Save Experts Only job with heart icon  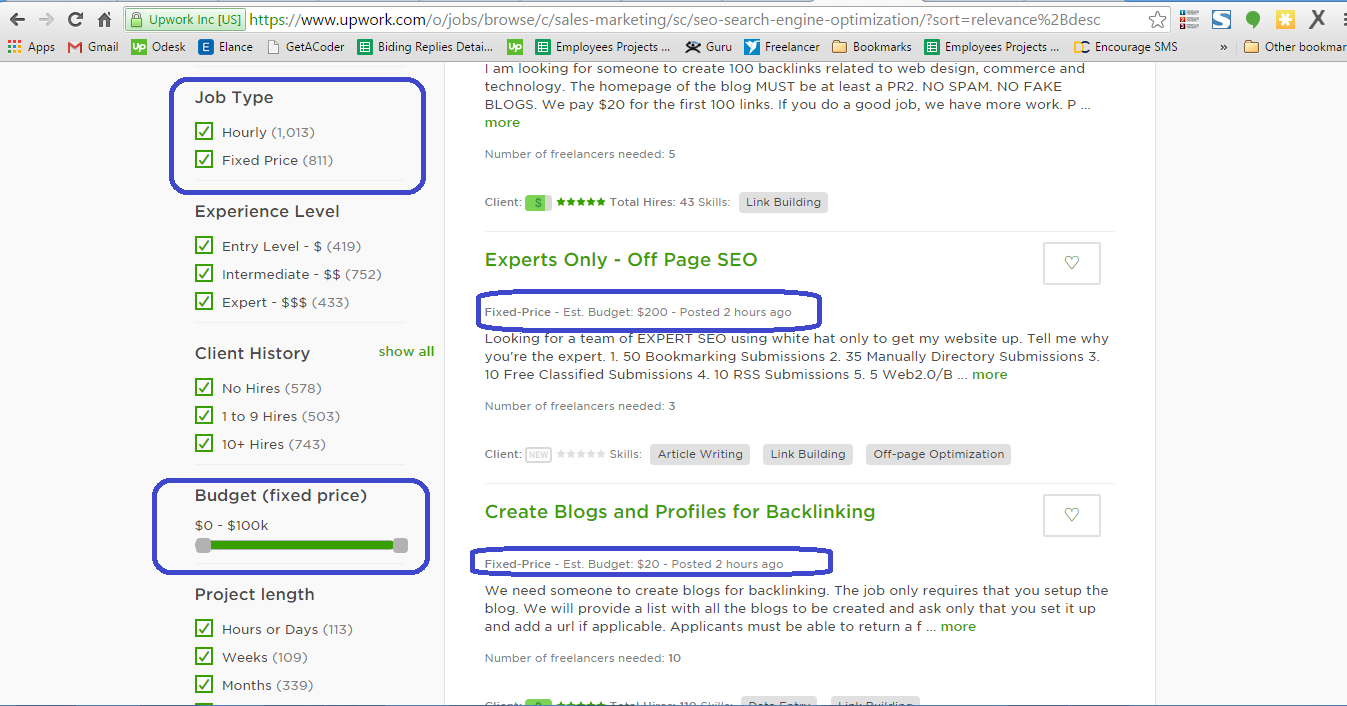[x=1072, y=263]
